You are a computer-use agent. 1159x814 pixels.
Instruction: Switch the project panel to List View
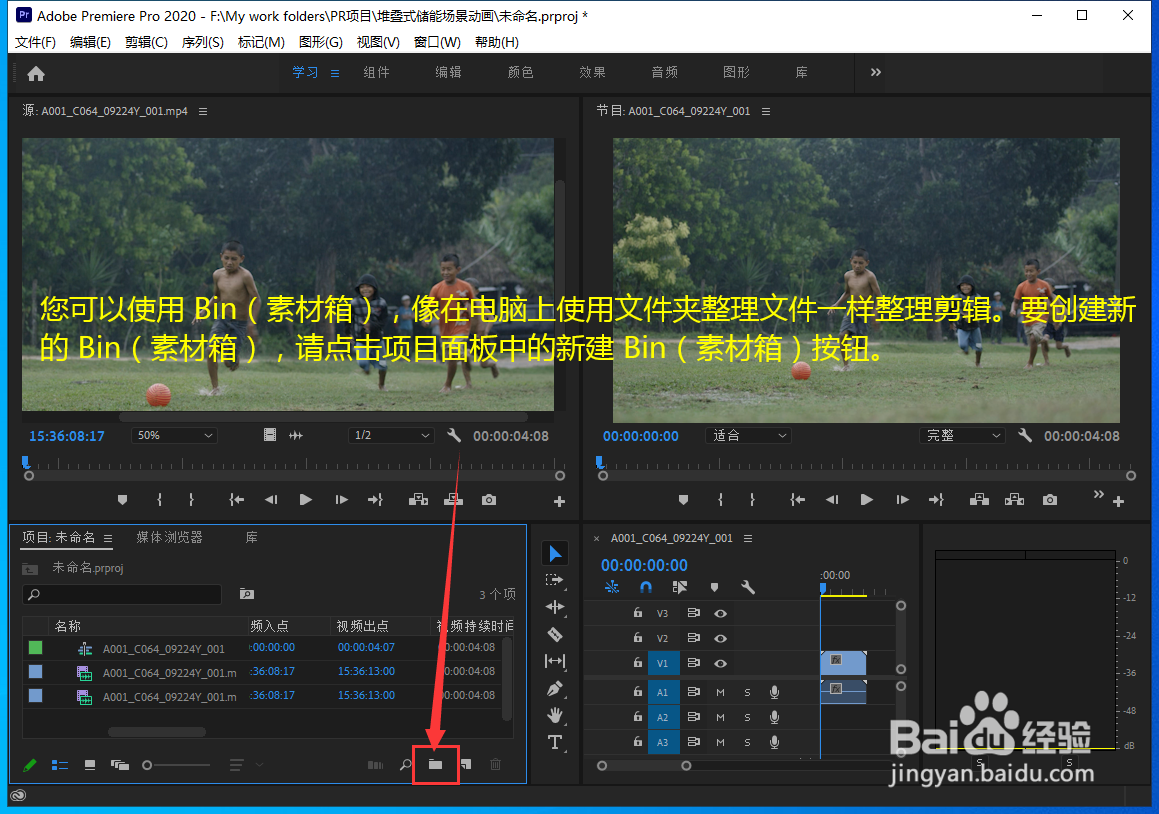[59, 763]
